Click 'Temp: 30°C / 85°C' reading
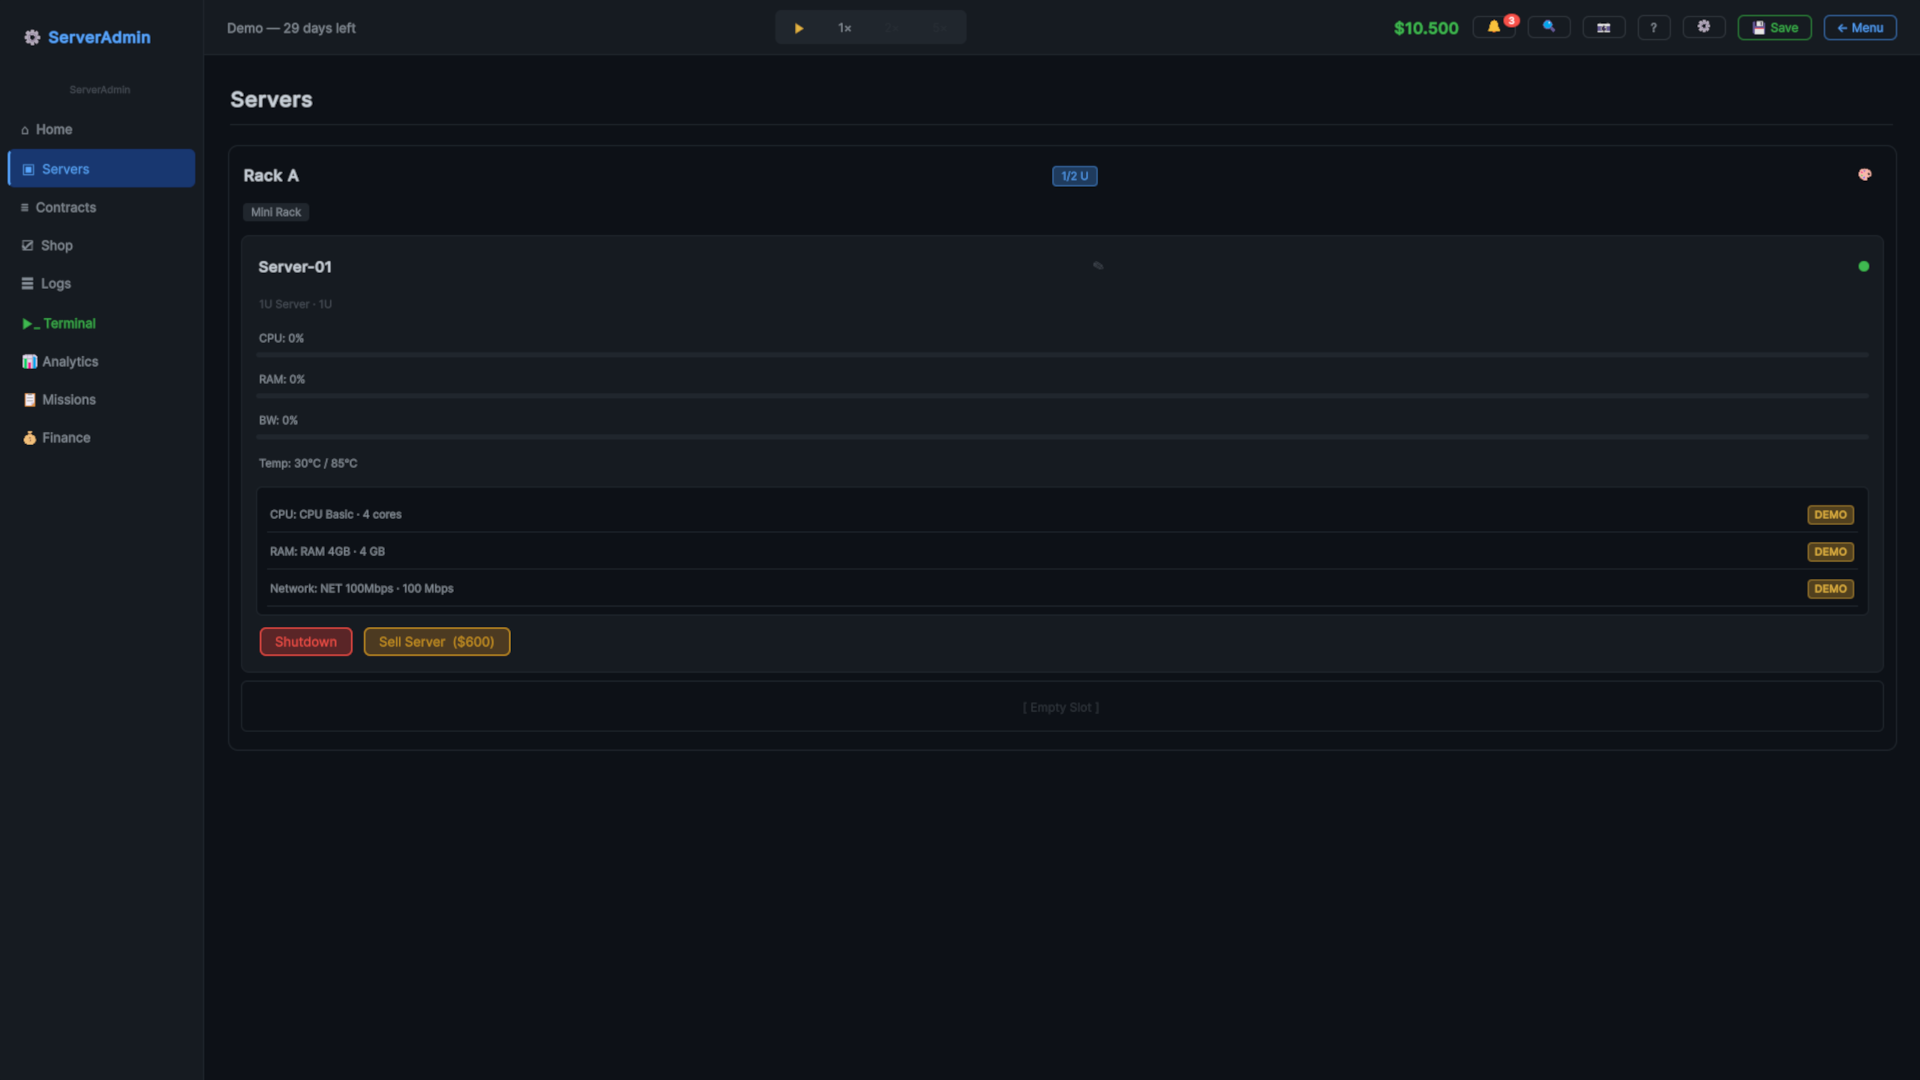This screenshot has height=1080, width=1920. [x=308, y=464]
